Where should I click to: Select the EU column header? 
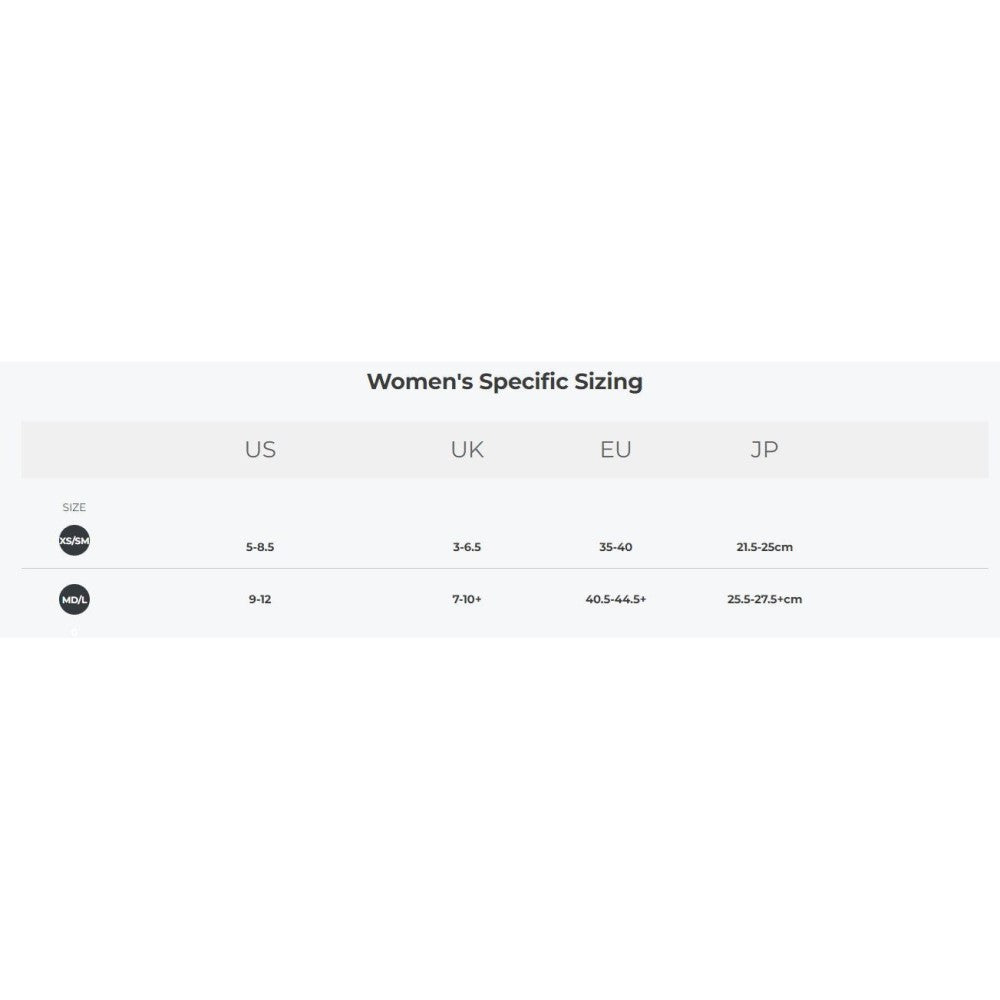(616, 450)
